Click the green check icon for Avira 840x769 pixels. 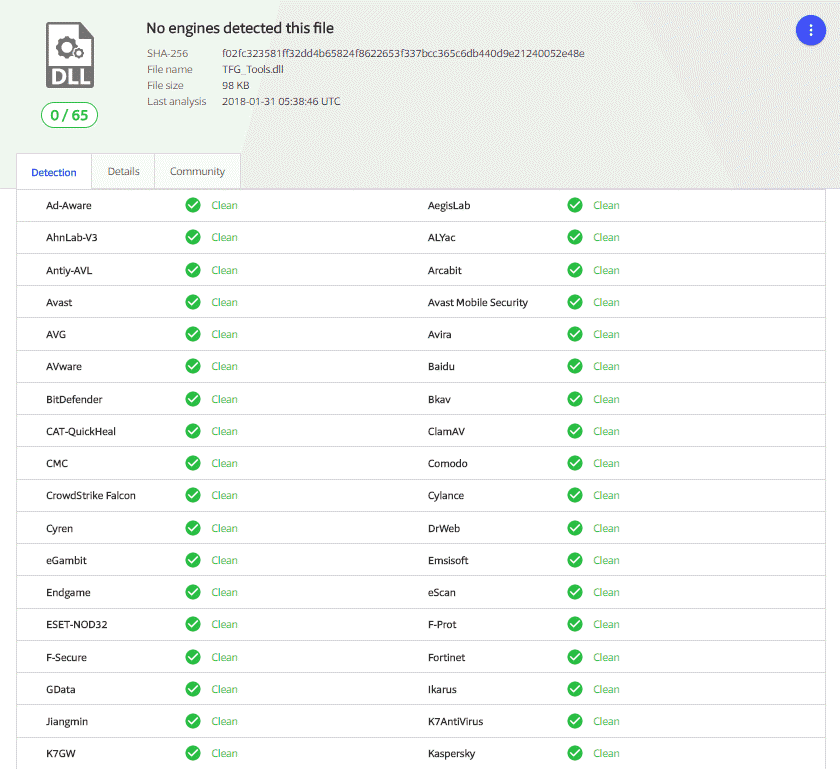tap(575, 335)
